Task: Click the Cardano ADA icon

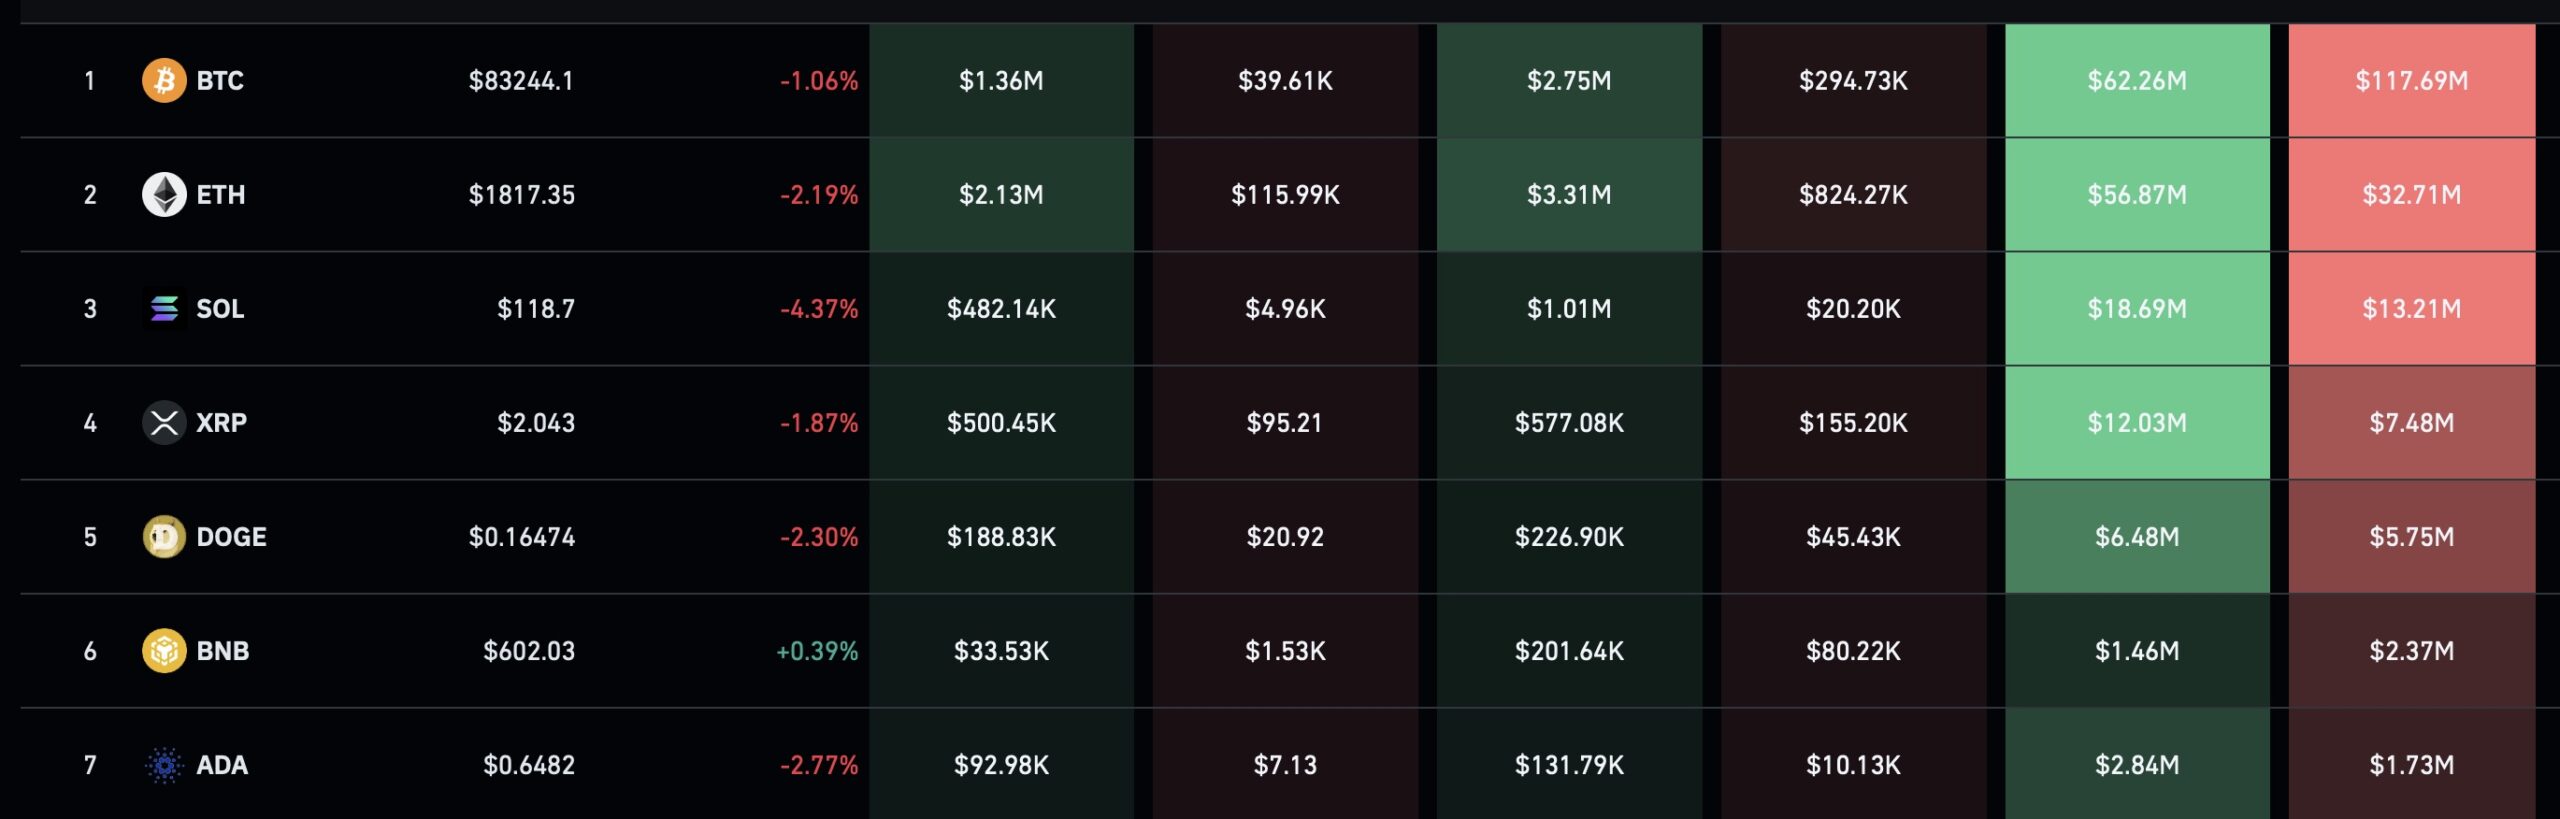Action: click(x=164, y=764)
